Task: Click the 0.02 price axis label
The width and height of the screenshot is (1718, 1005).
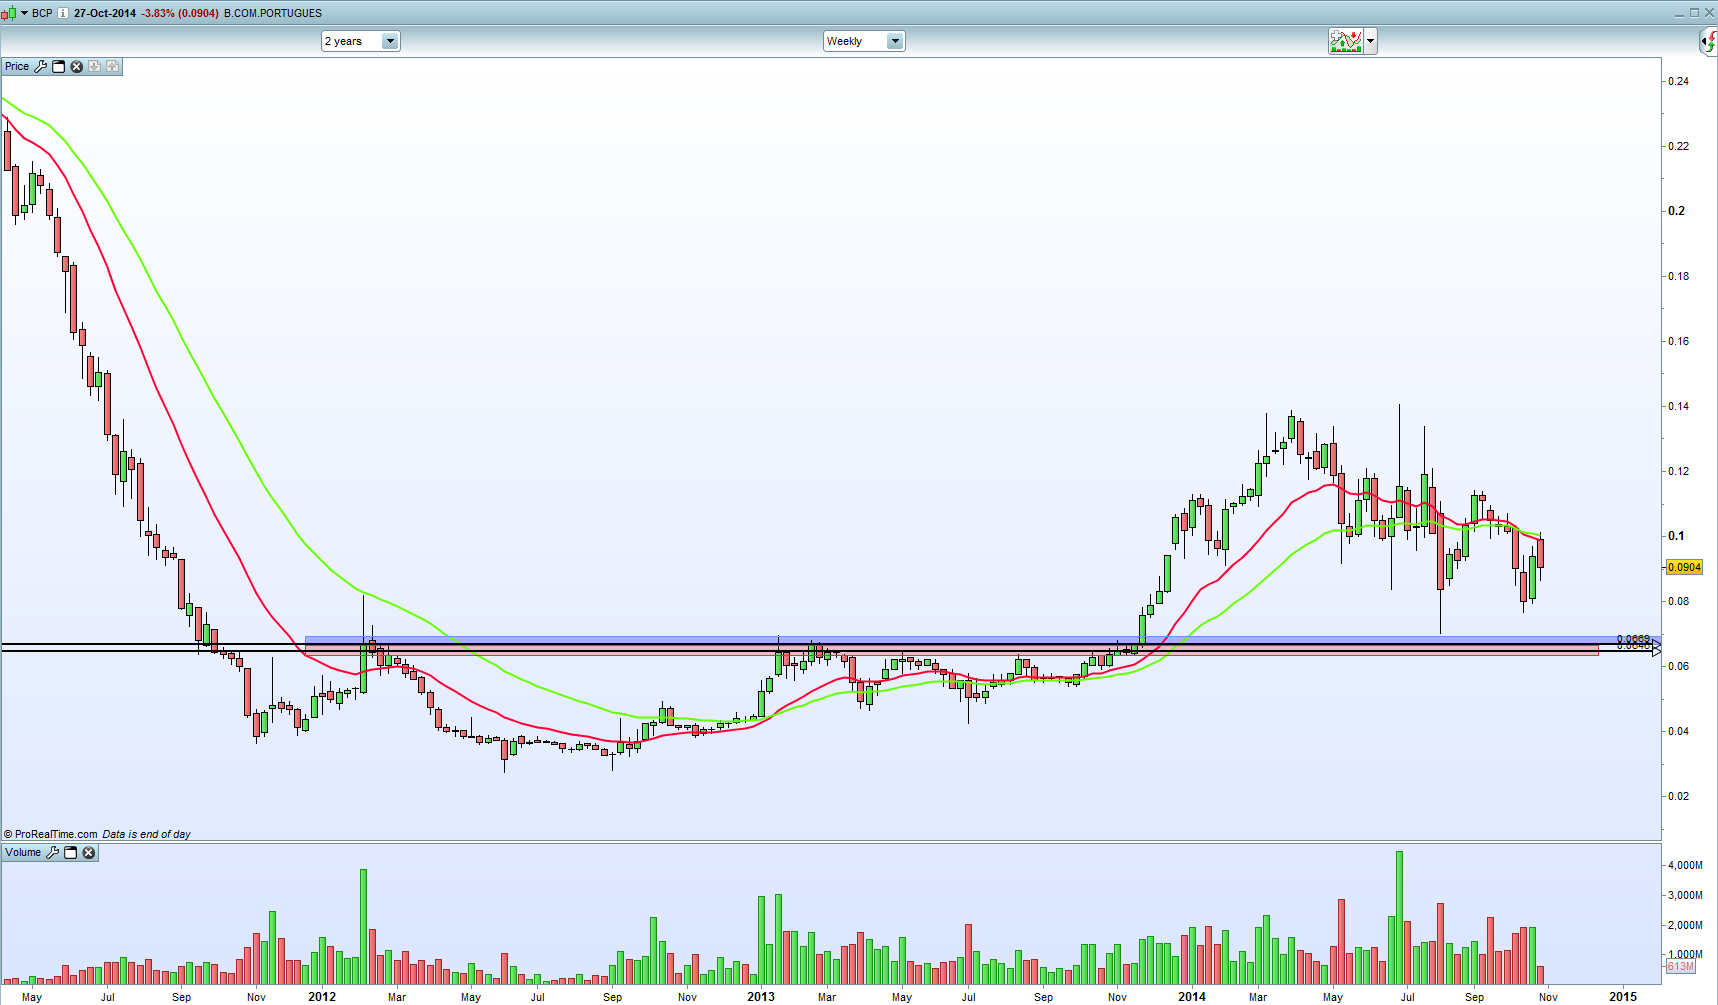Action: pos(1678,796)
